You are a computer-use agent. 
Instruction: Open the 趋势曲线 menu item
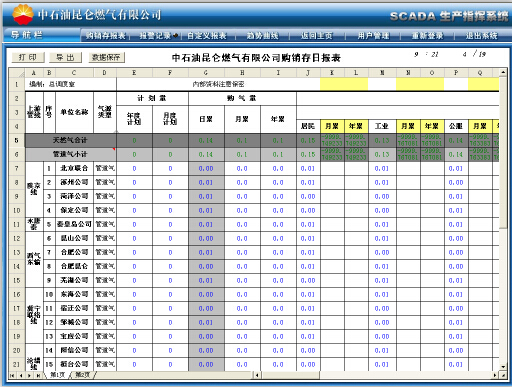point(262,35)
